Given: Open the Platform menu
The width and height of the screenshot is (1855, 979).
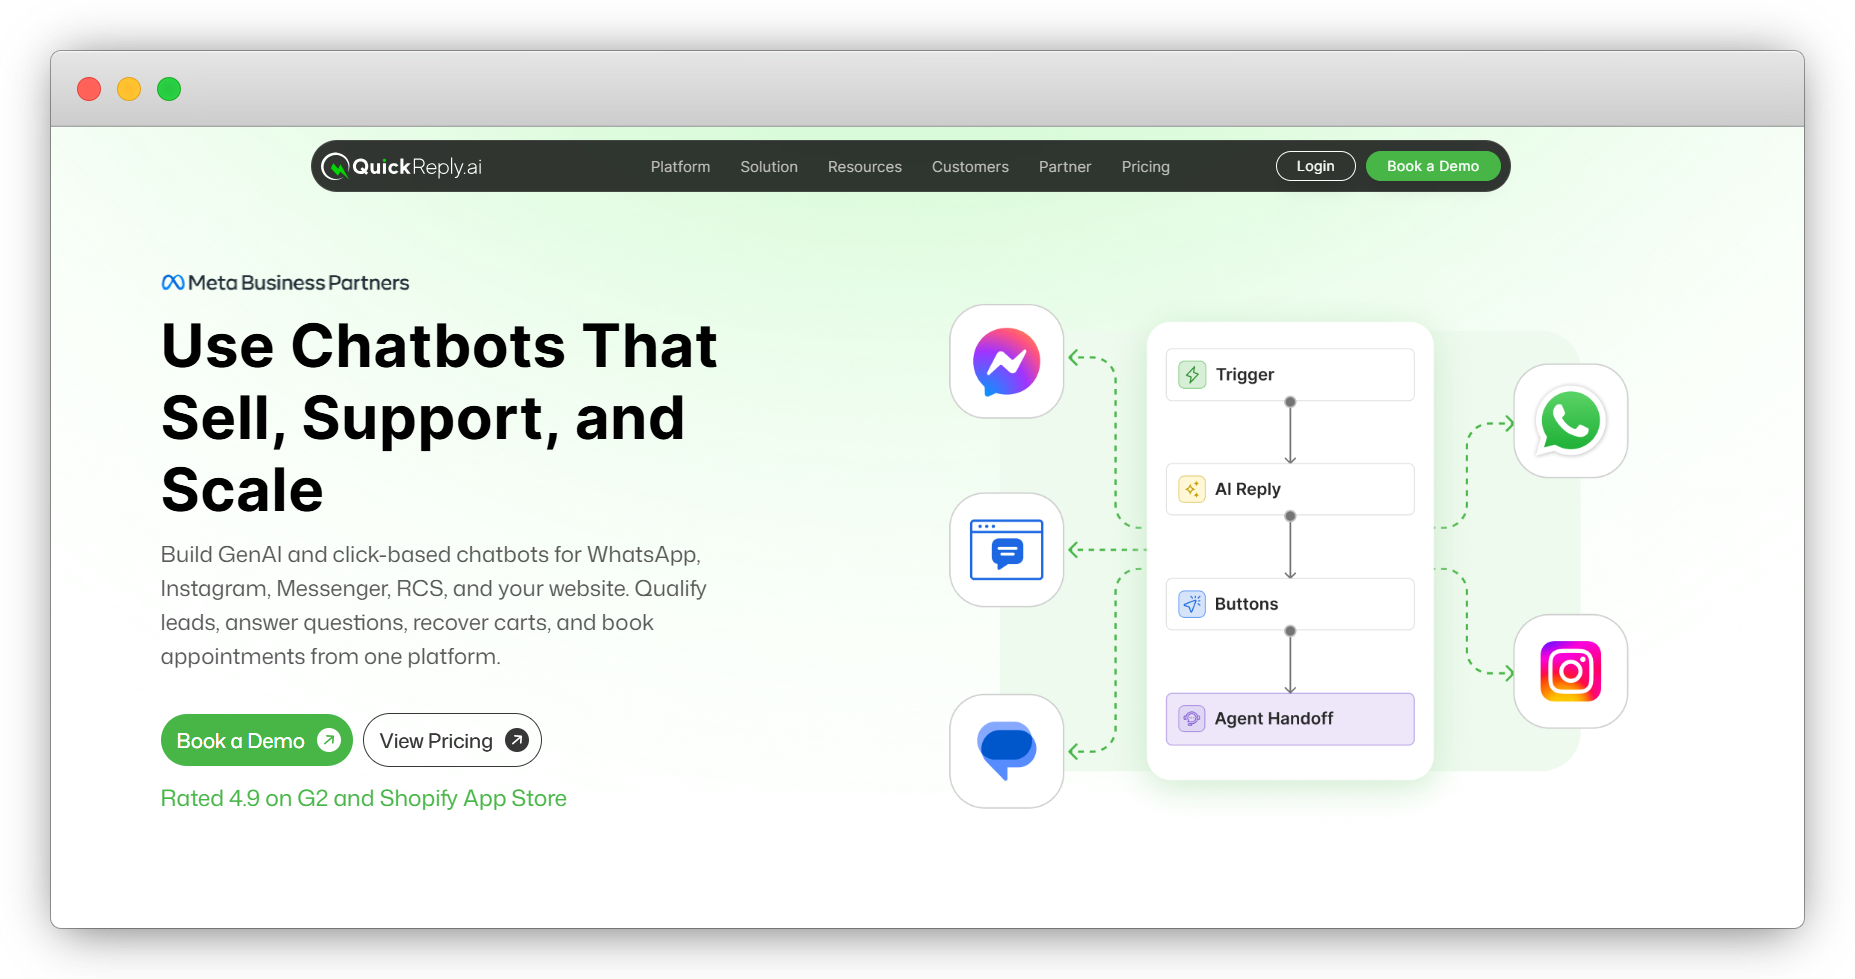Looking at the screenshot, I should tap(680, 167).
